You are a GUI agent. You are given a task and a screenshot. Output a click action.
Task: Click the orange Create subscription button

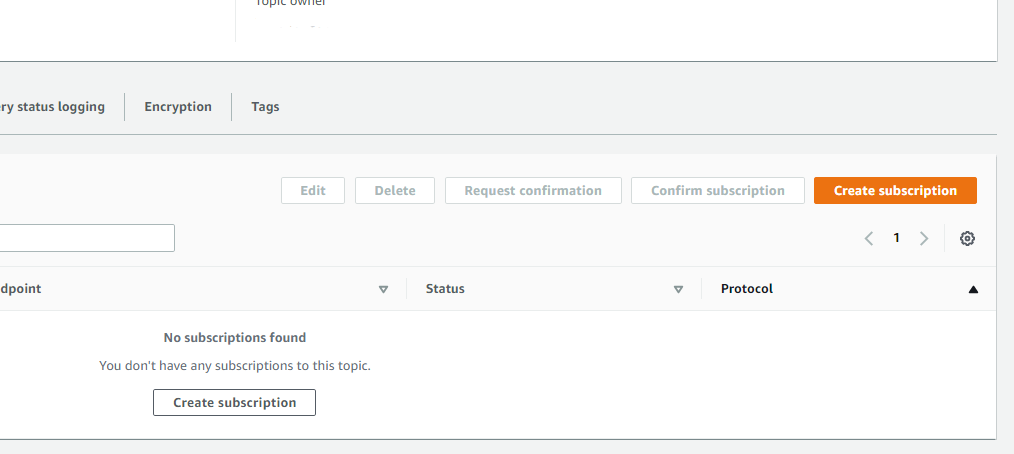tap(895, 191)
